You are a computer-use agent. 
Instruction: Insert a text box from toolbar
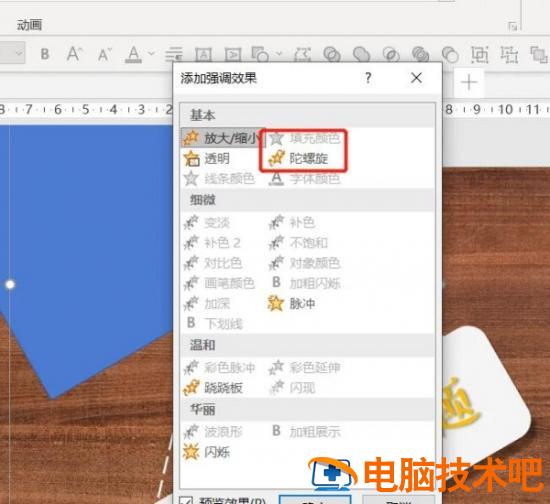pos(203,54)
